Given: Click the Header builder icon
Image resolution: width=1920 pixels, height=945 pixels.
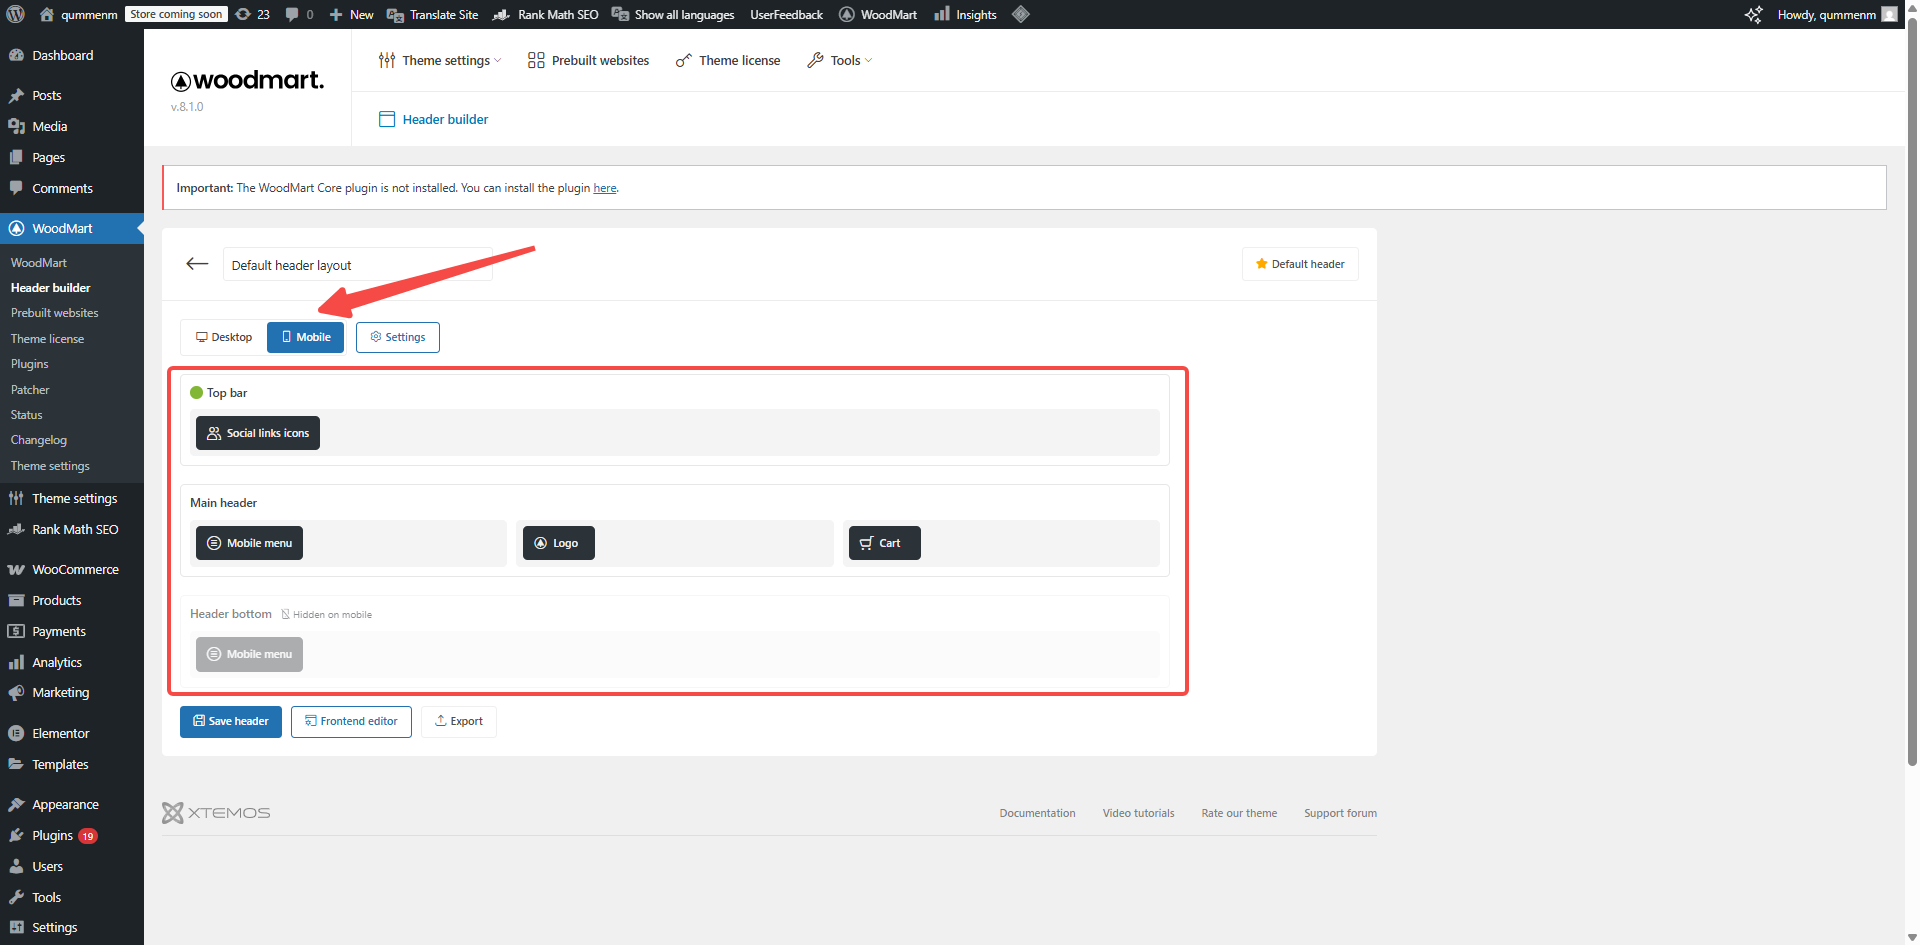Looking at the screenshot, I should [387, 119].
